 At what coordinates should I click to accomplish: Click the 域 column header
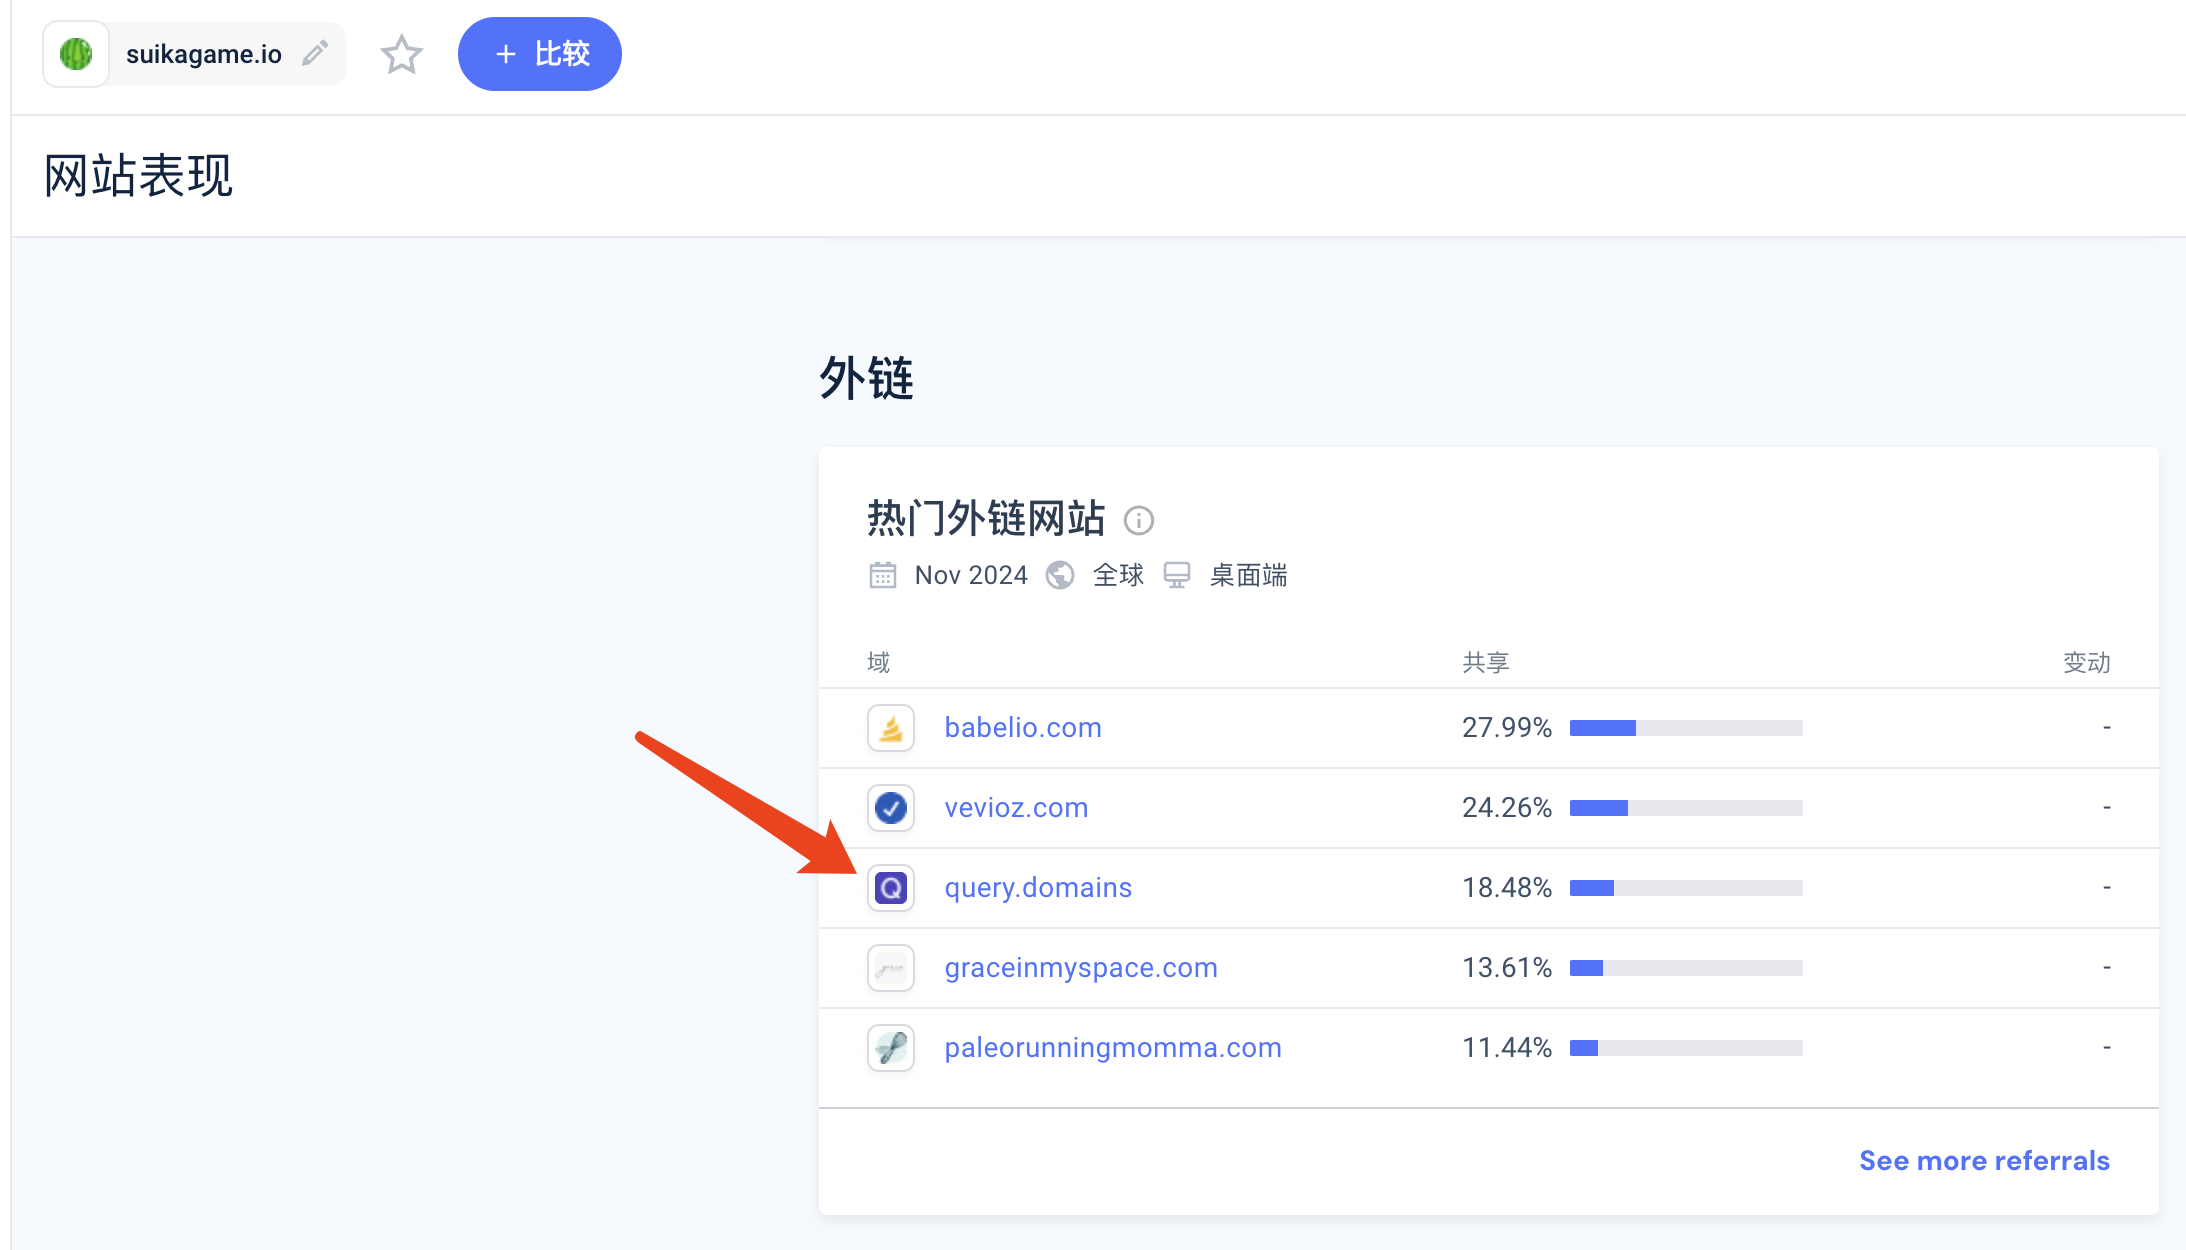[x=879, y=662]
